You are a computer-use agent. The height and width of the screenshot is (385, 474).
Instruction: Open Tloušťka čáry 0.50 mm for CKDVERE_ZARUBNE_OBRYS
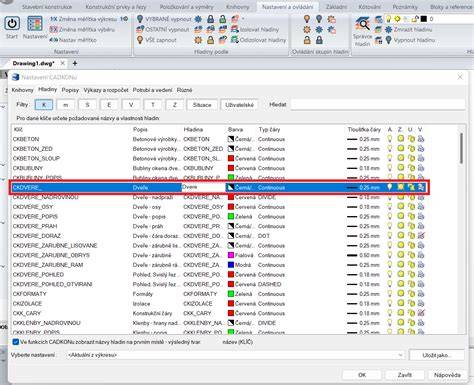click(363, 255)
